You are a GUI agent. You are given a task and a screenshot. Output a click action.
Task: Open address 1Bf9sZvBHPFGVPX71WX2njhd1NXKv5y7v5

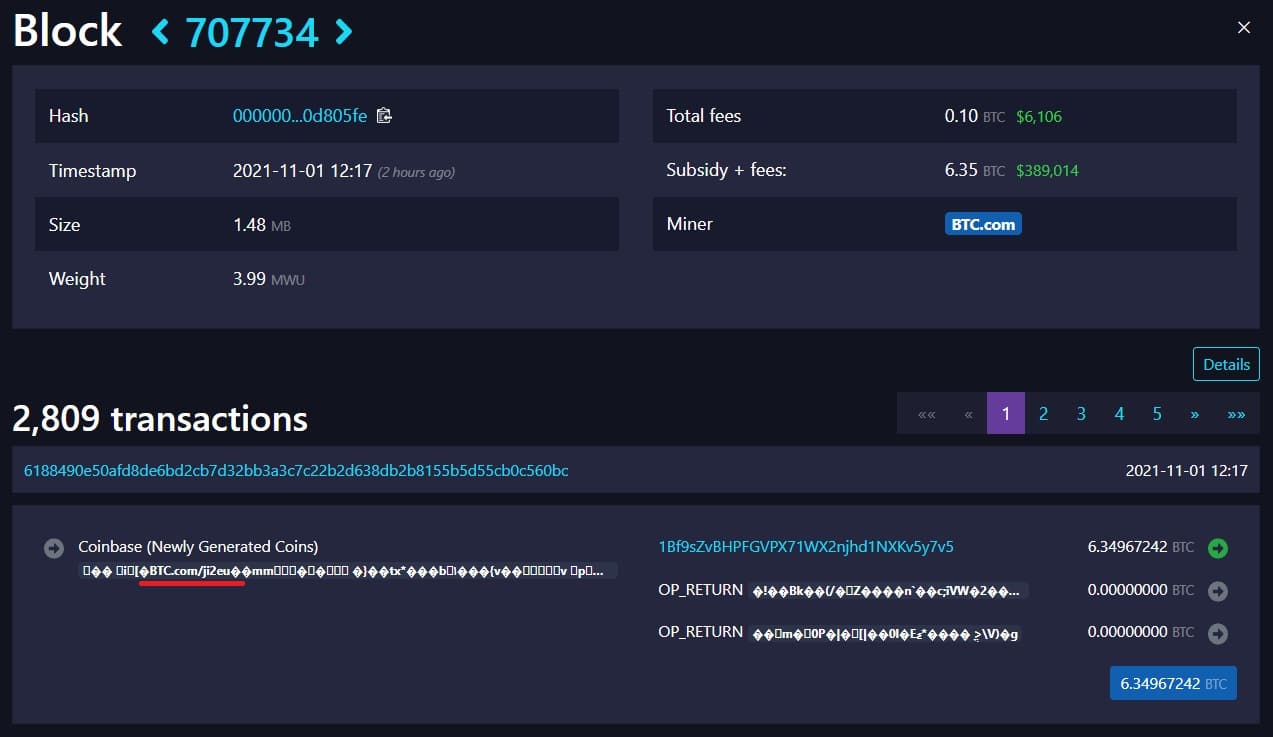[x=806, y=547]
